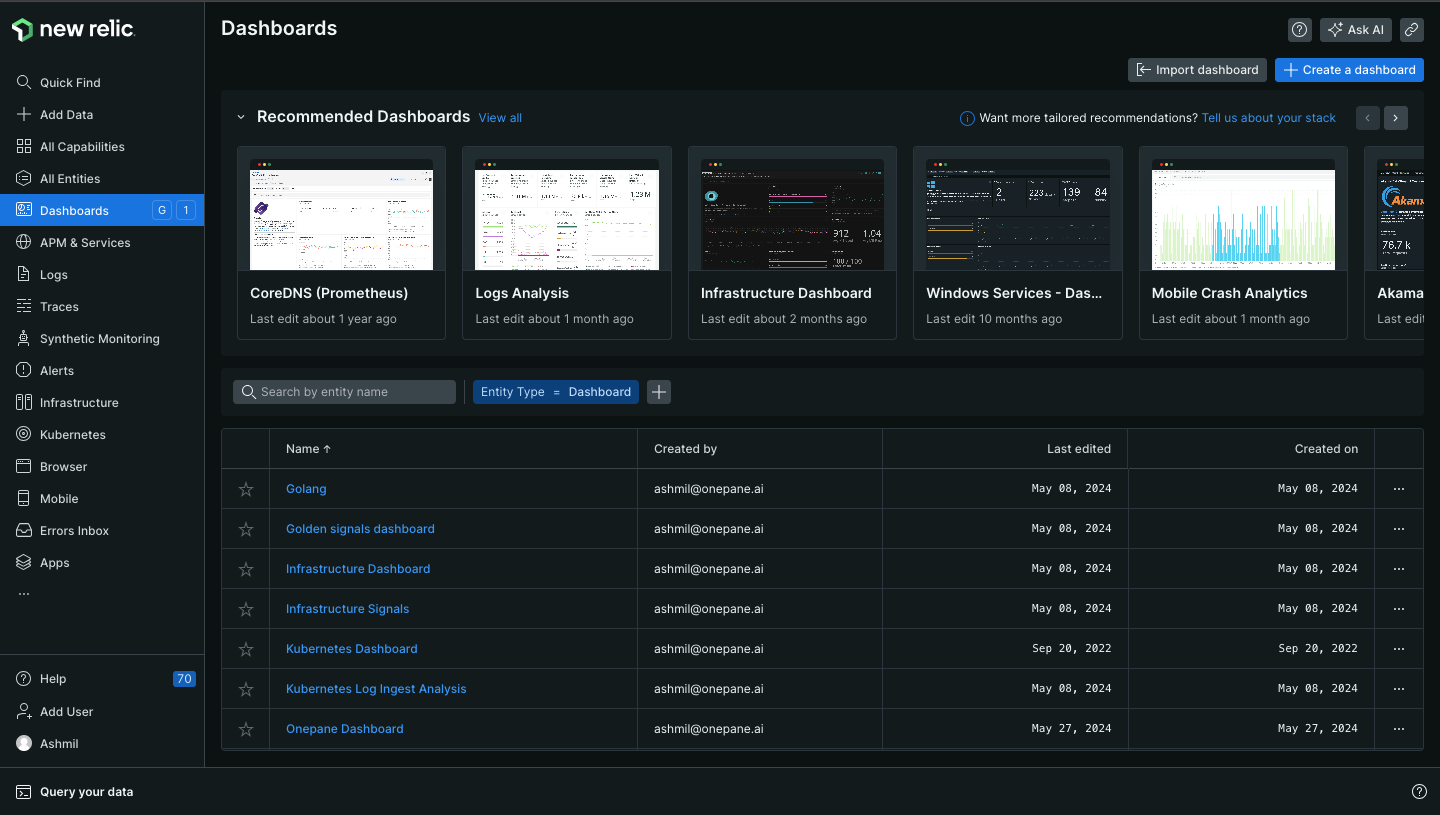Star the Infrastructure Dashboard row
1440x815 pixels.
pos(246,569)
